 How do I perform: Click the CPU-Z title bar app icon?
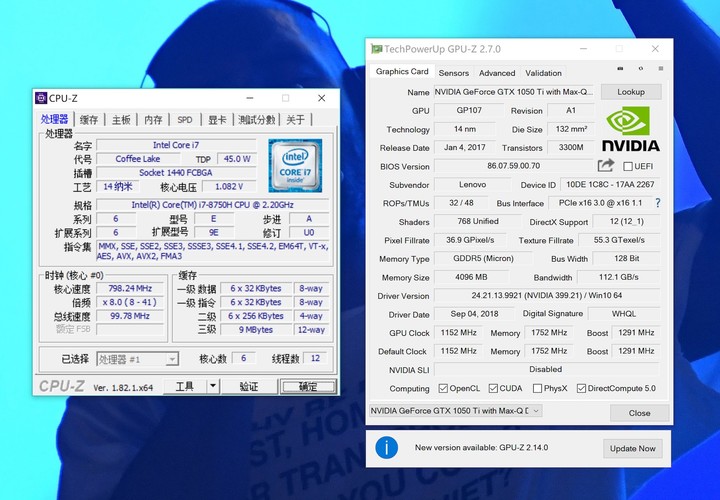click(x=41, y=98)
